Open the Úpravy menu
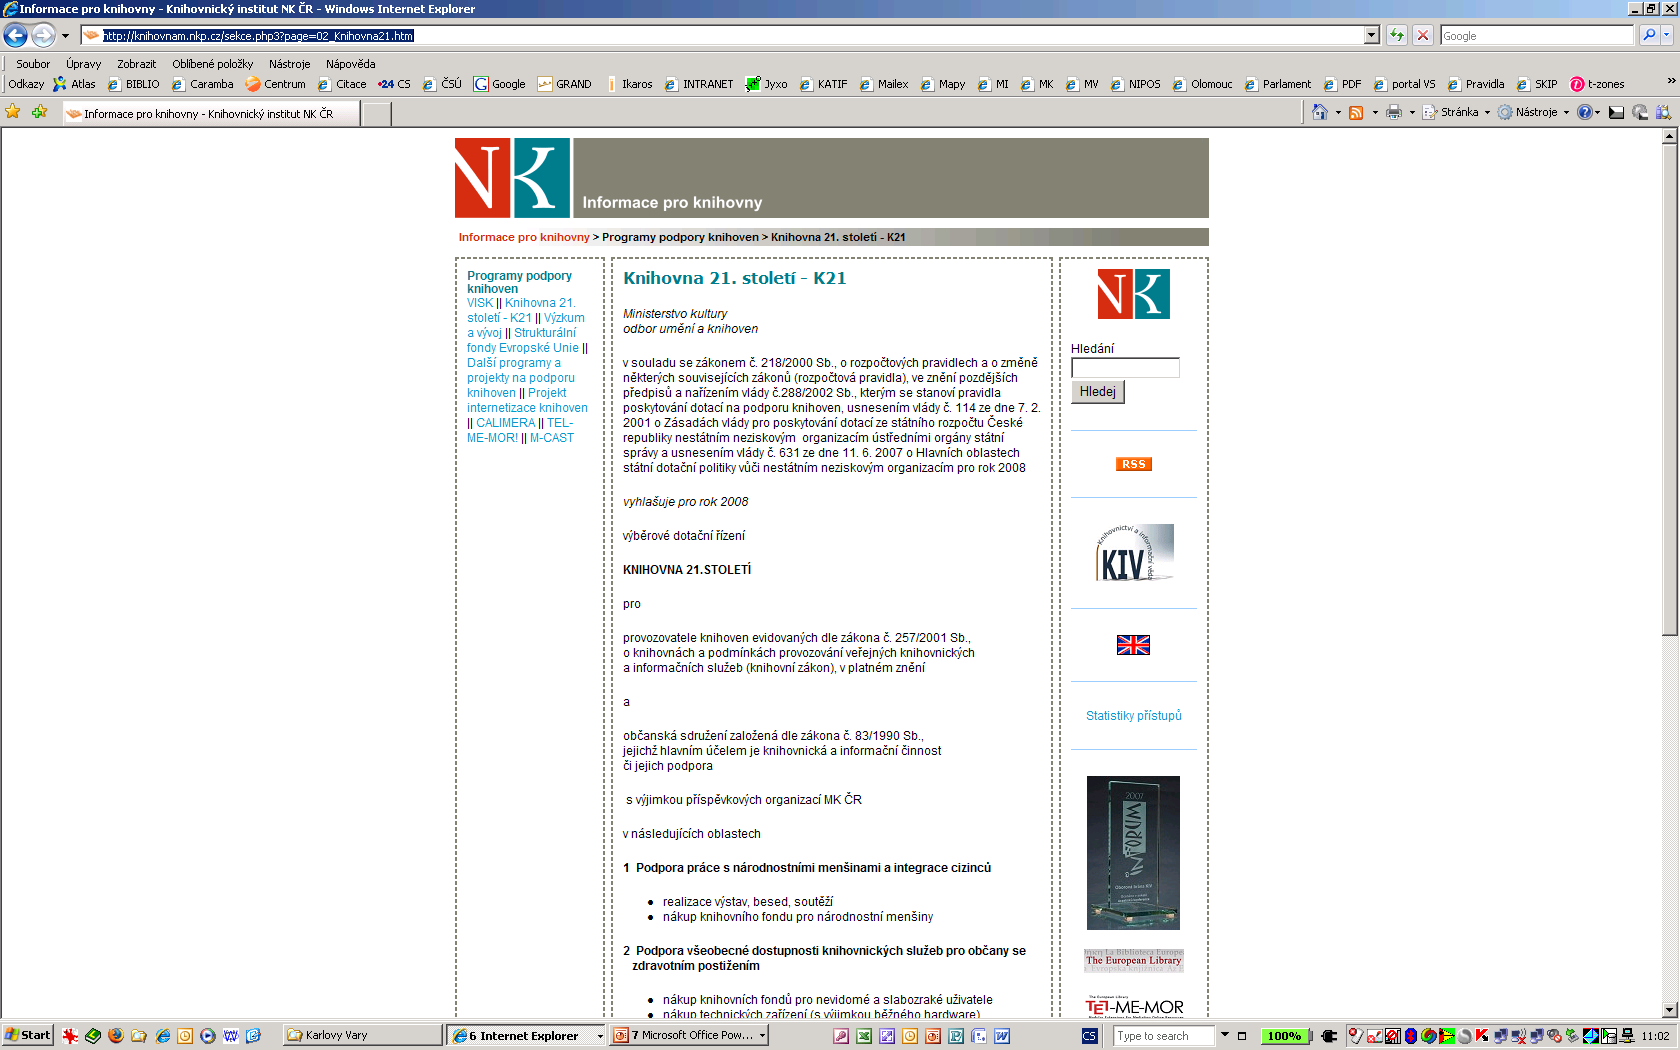This screenshot has width=1680, height=1050. click(83, 64)
